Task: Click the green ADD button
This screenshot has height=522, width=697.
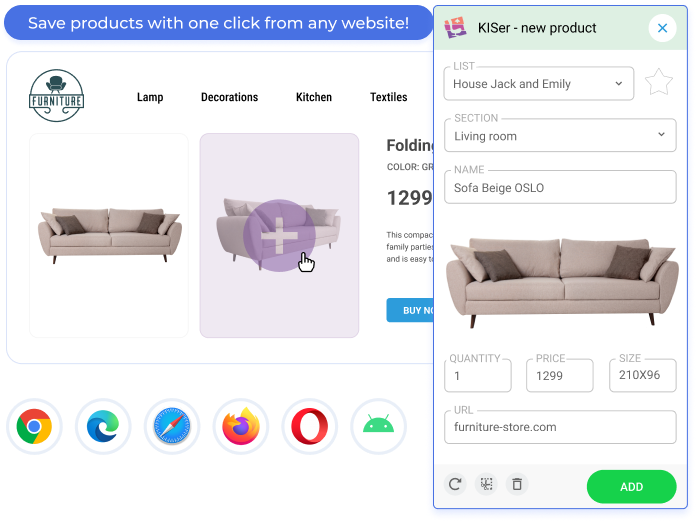Action: pos(632,486)
